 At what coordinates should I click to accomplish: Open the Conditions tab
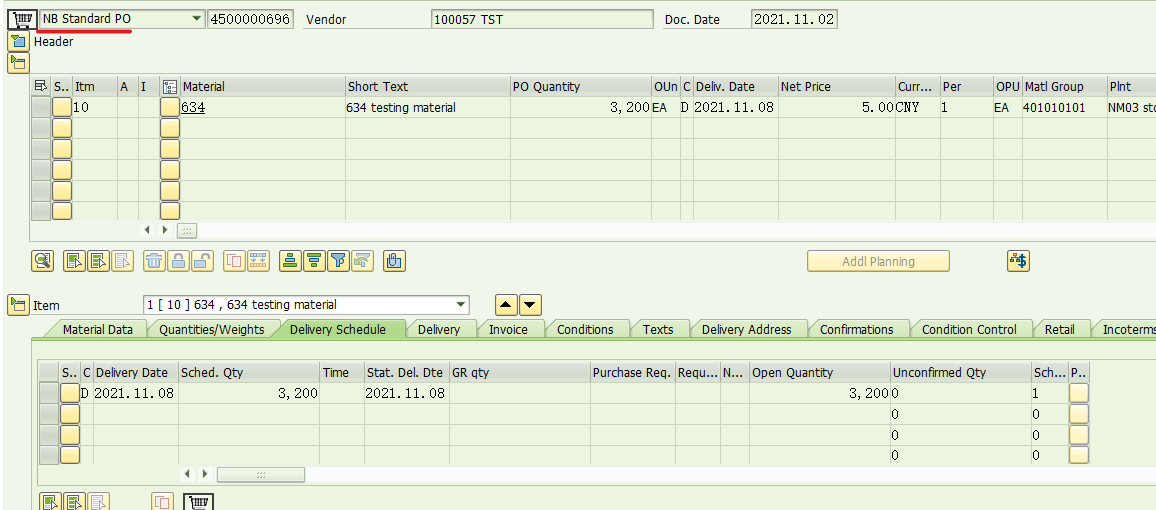(585, 329)
